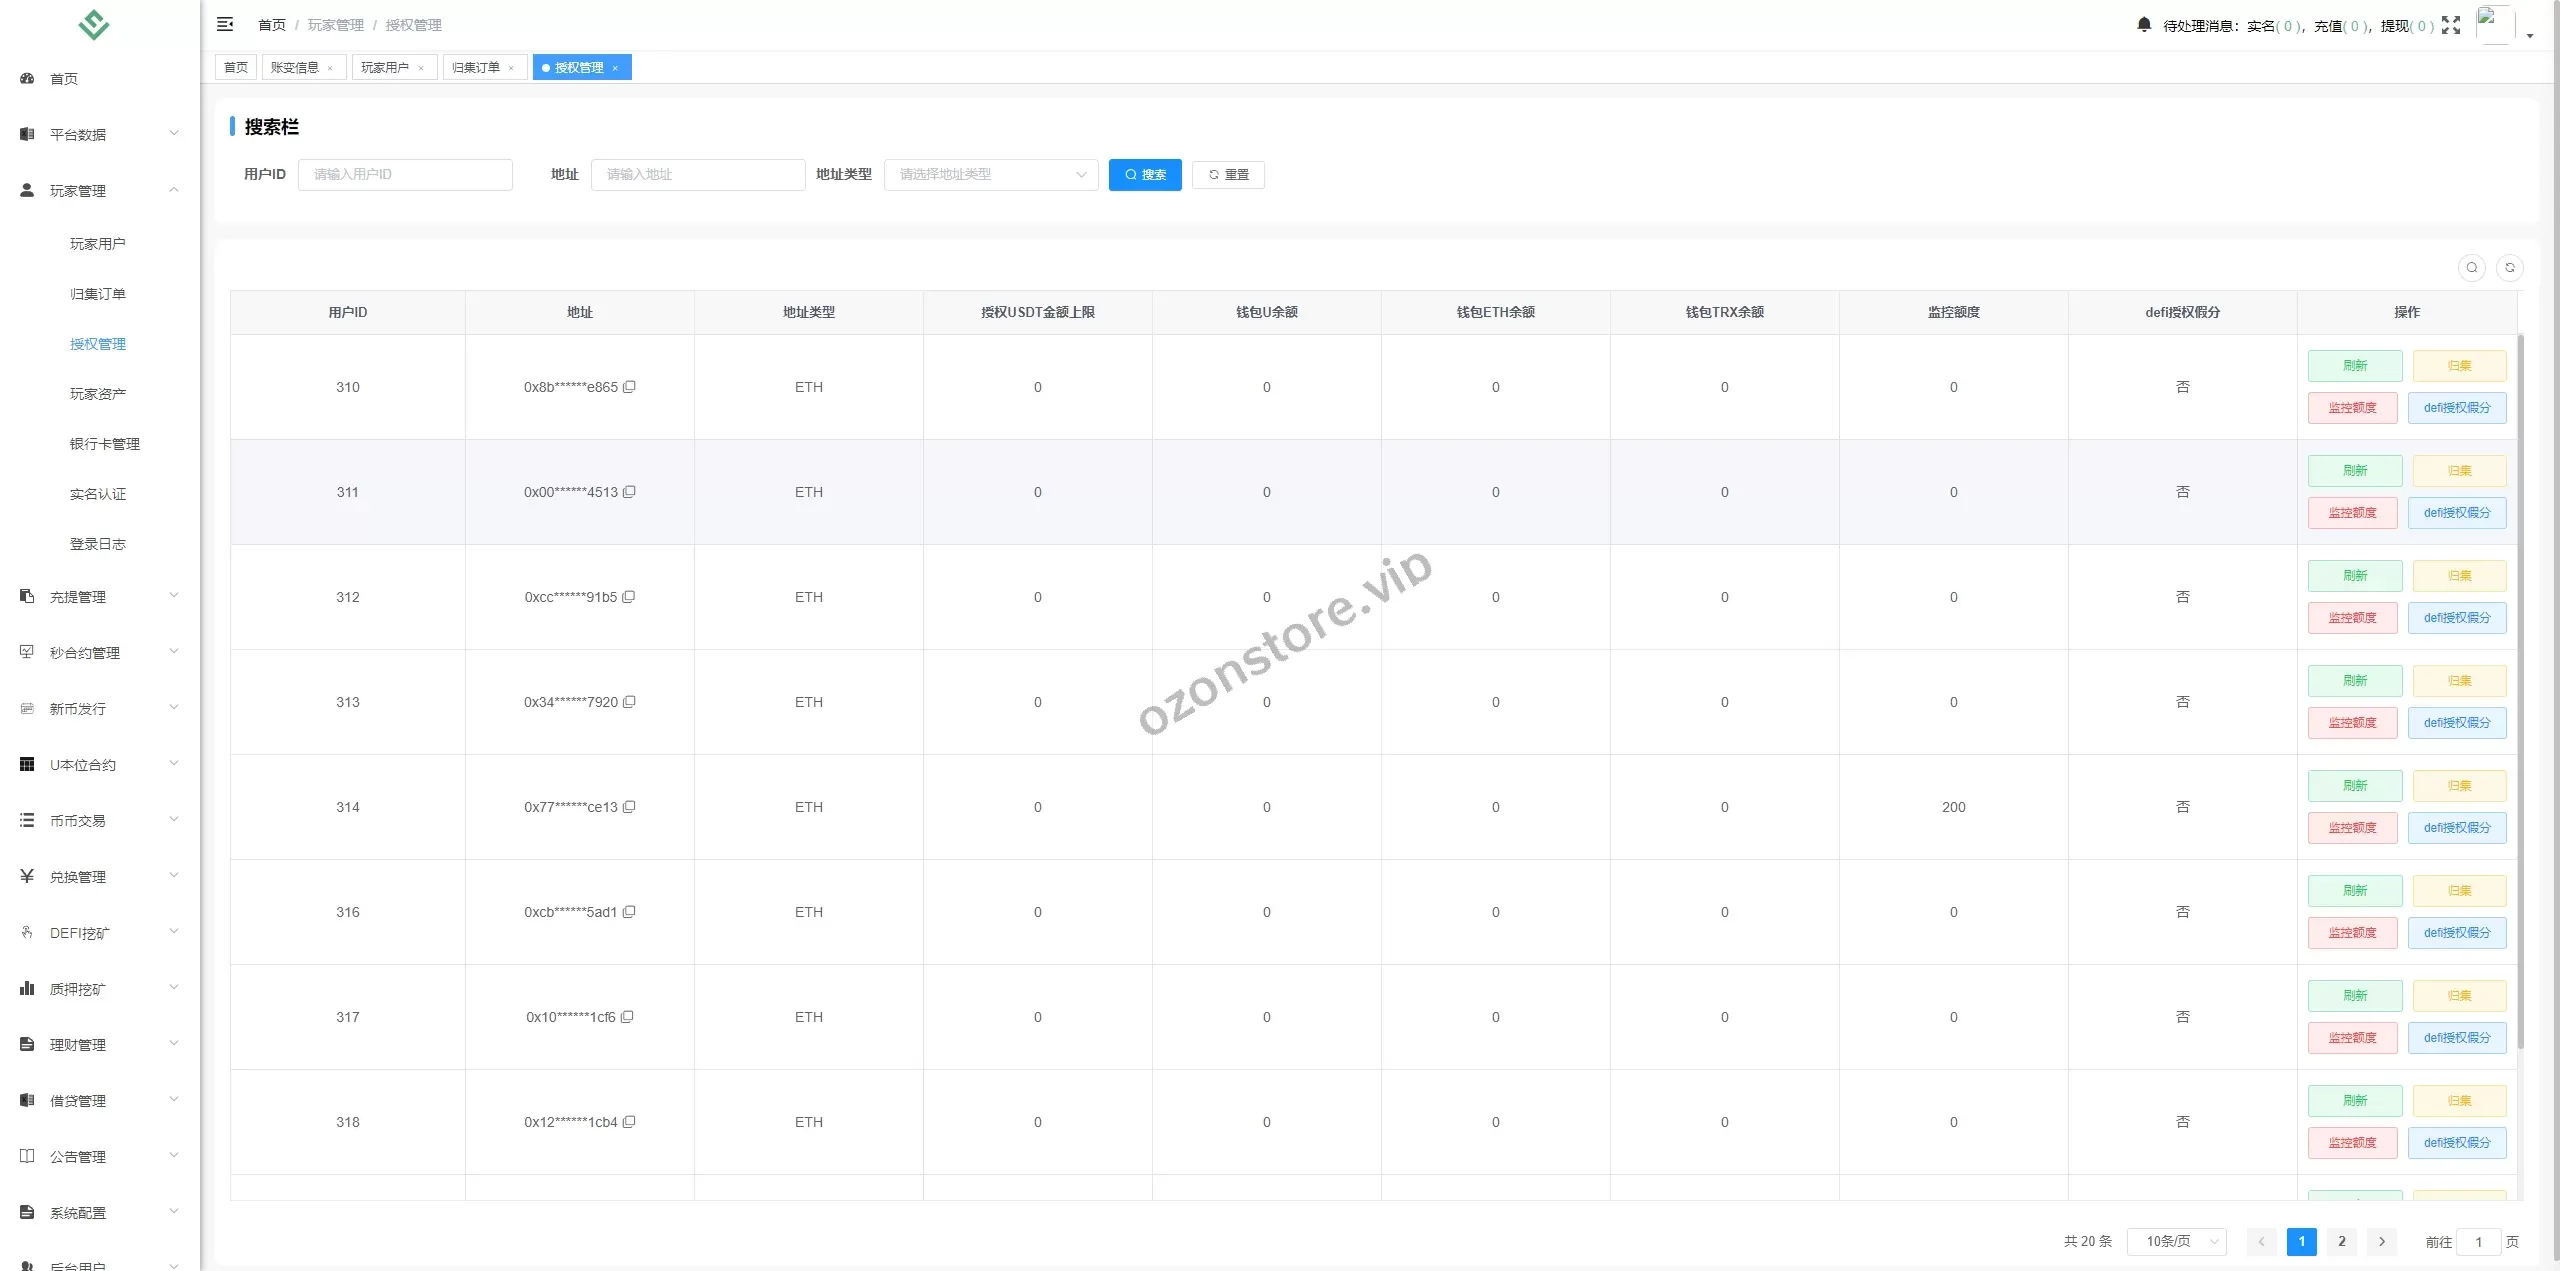The width and height of the screenshot is (2560, 1271).
Task: Open the 地址类型 select dropdown
Action: tap(990, 175)
